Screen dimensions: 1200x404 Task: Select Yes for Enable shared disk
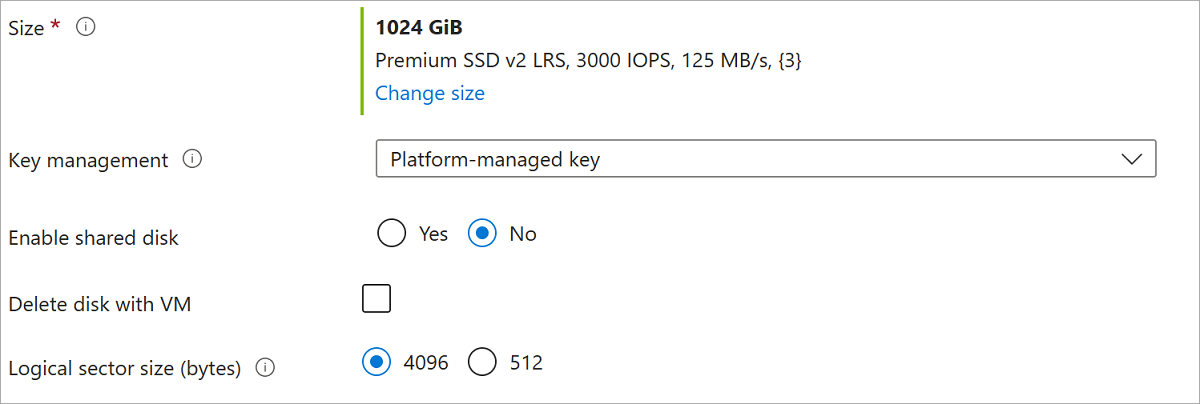click(x=393, y=234)
